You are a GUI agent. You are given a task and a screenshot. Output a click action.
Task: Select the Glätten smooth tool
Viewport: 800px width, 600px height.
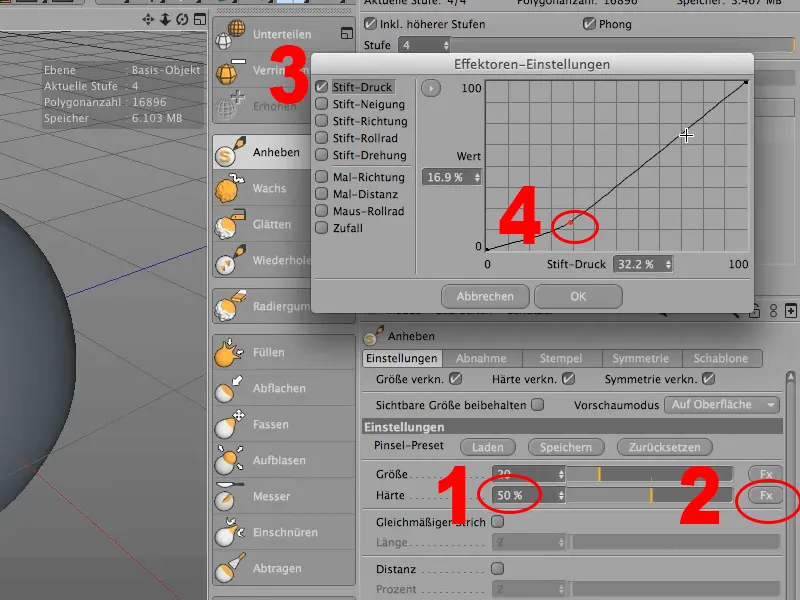[x=263, y=224]
